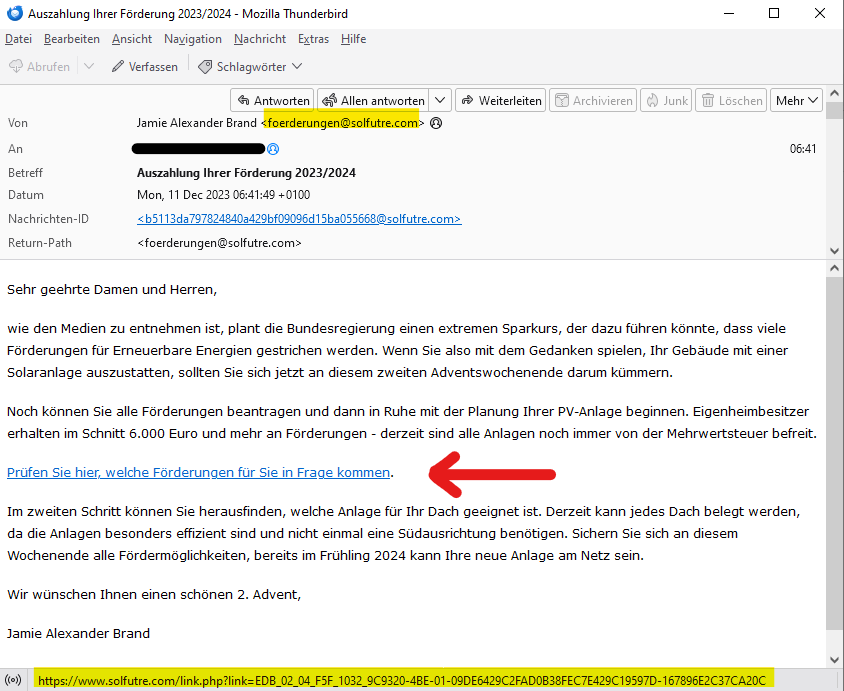Open the Extras menu
This screenshot has height=691, width=844.
[313, 39]
